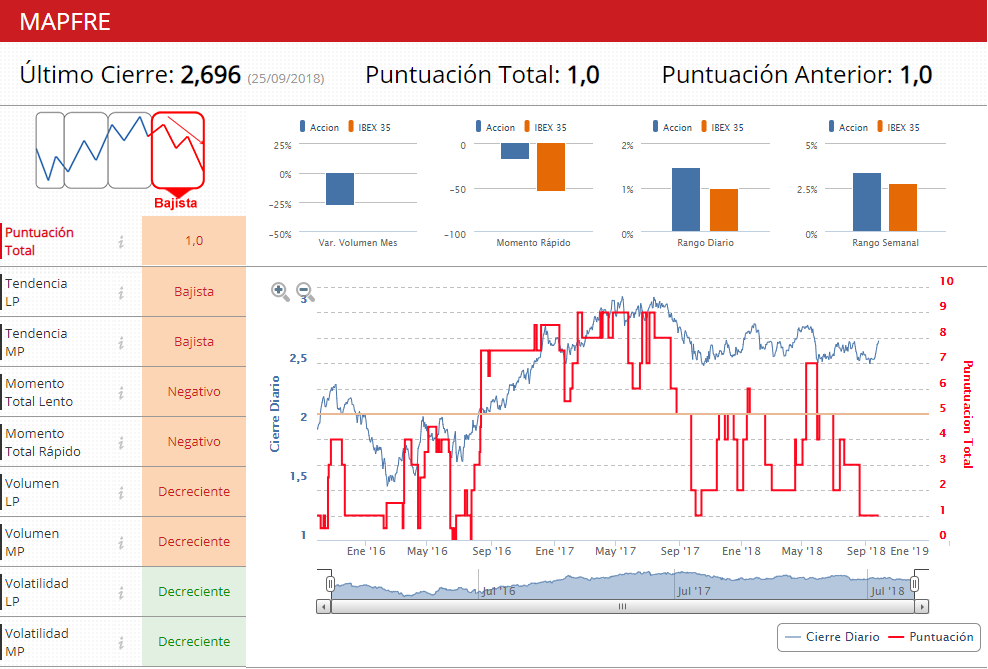Click the Ene '16 axis label
Image resolution: width=988 pixels, height=669 pixels.
click(x=366, y=551)
